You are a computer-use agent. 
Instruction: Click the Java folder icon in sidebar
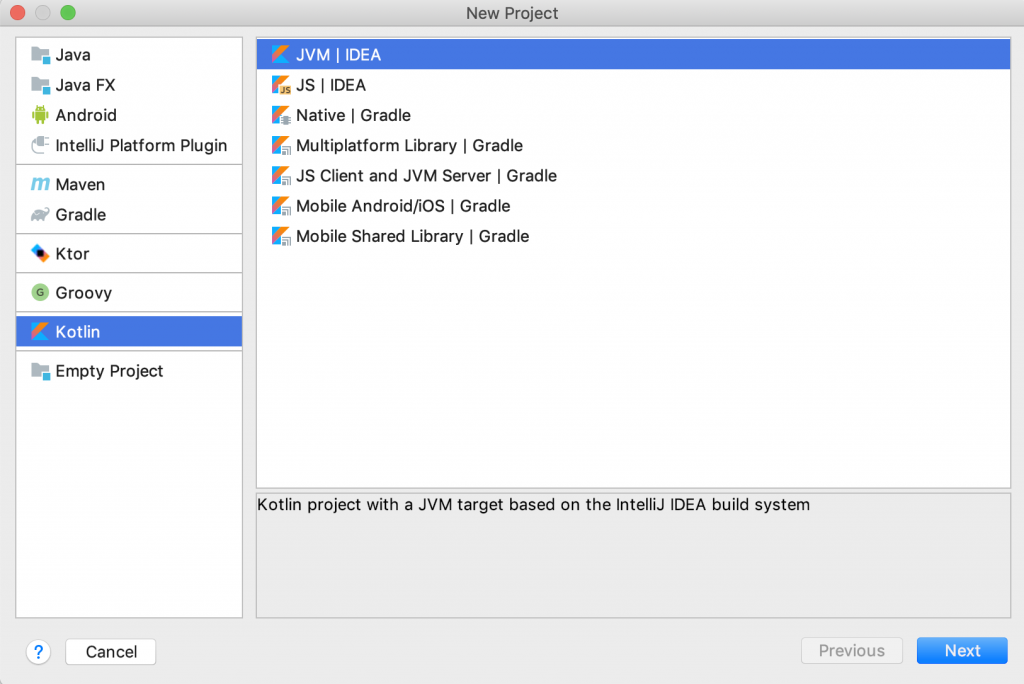click(x=40, y=55)
